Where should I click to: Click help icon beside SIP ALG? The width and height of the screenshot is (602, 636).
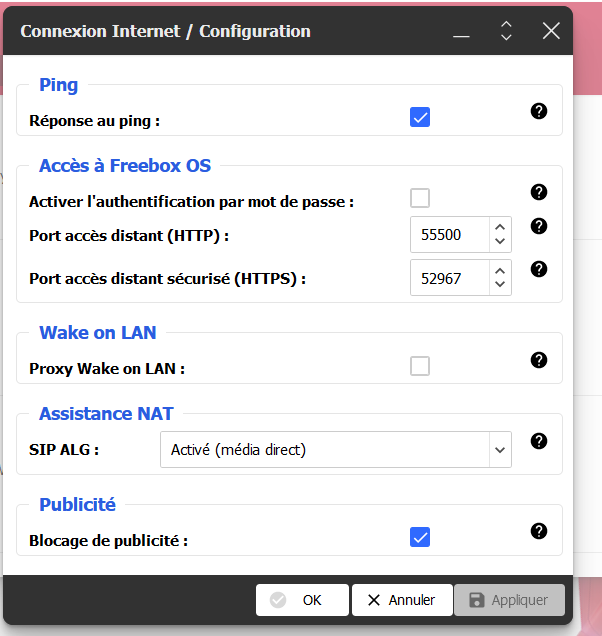click(539, 441)
